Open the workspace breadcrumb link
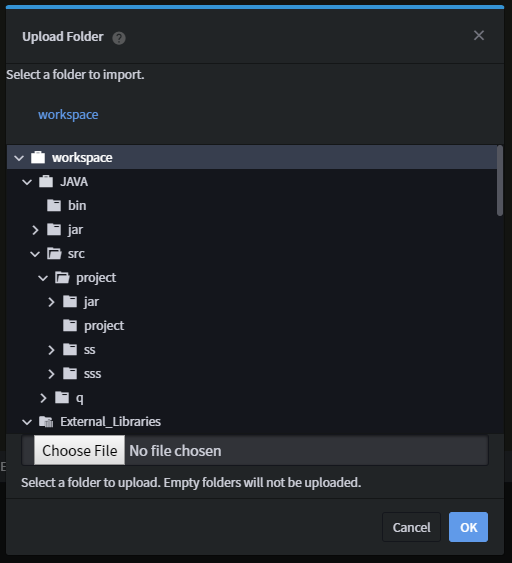The height and width of the screenshot is (563, 512). [68, 115]
